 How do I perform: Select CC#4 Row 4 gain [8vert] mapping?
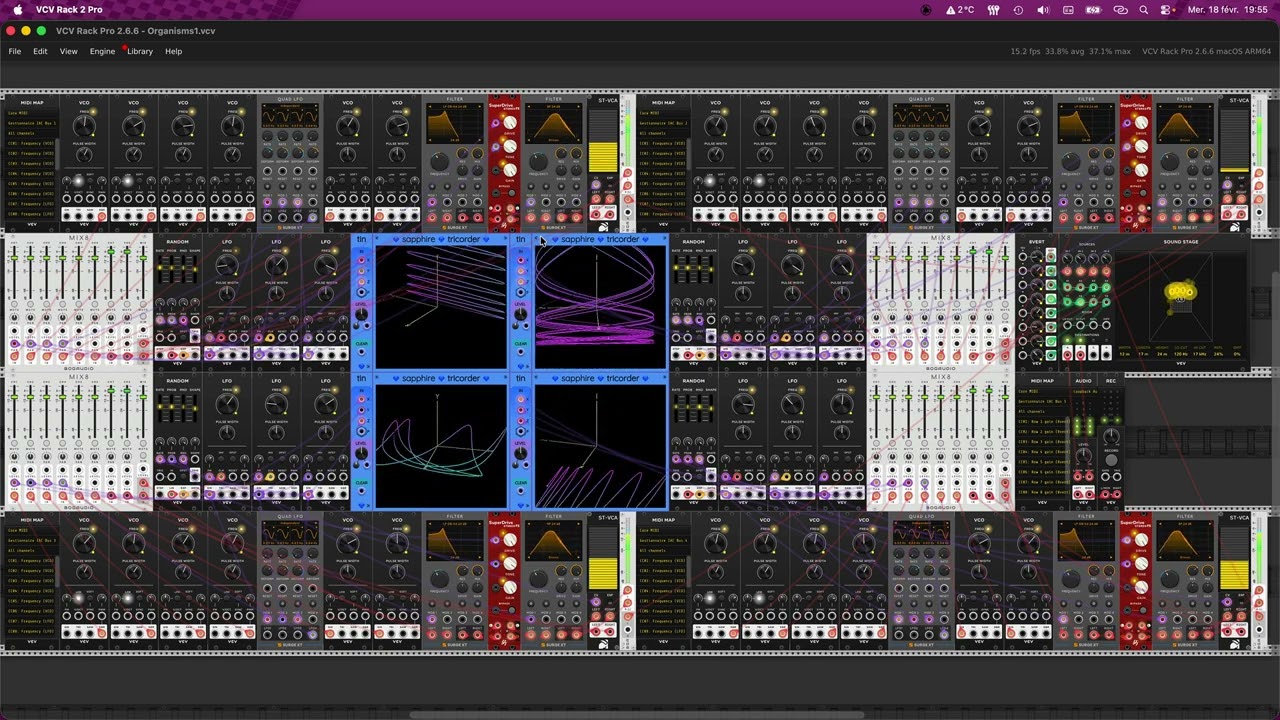pyautogui.click(x=1042, y=453)
